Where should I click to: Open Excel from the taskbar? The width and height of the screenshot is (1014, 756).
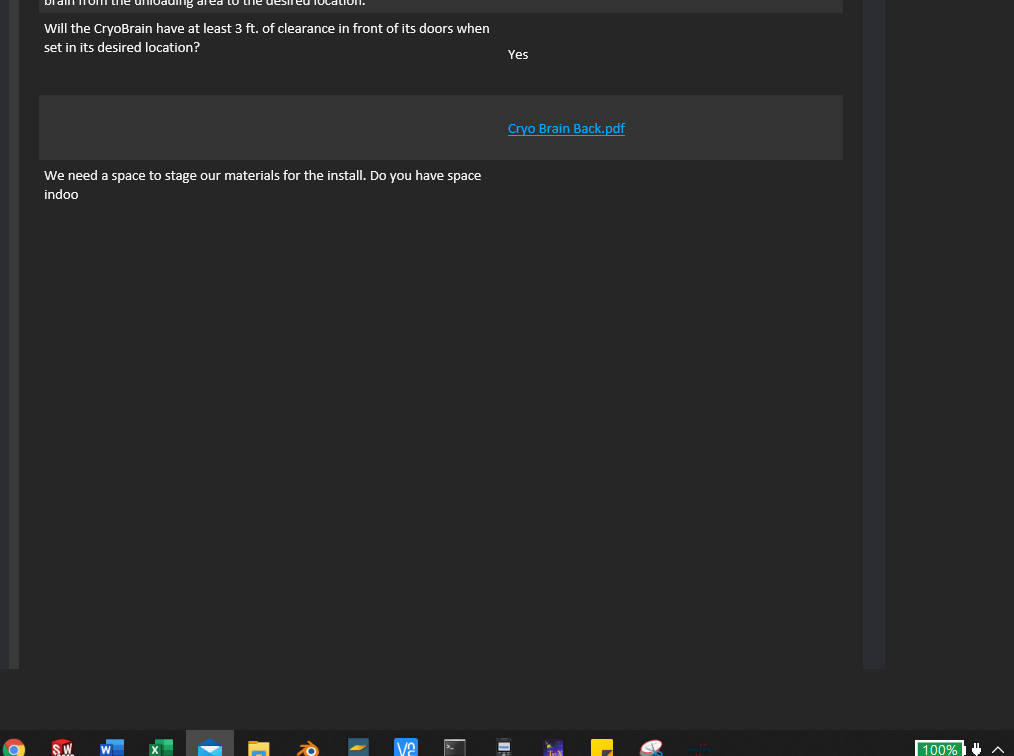[x=160, y=748]
